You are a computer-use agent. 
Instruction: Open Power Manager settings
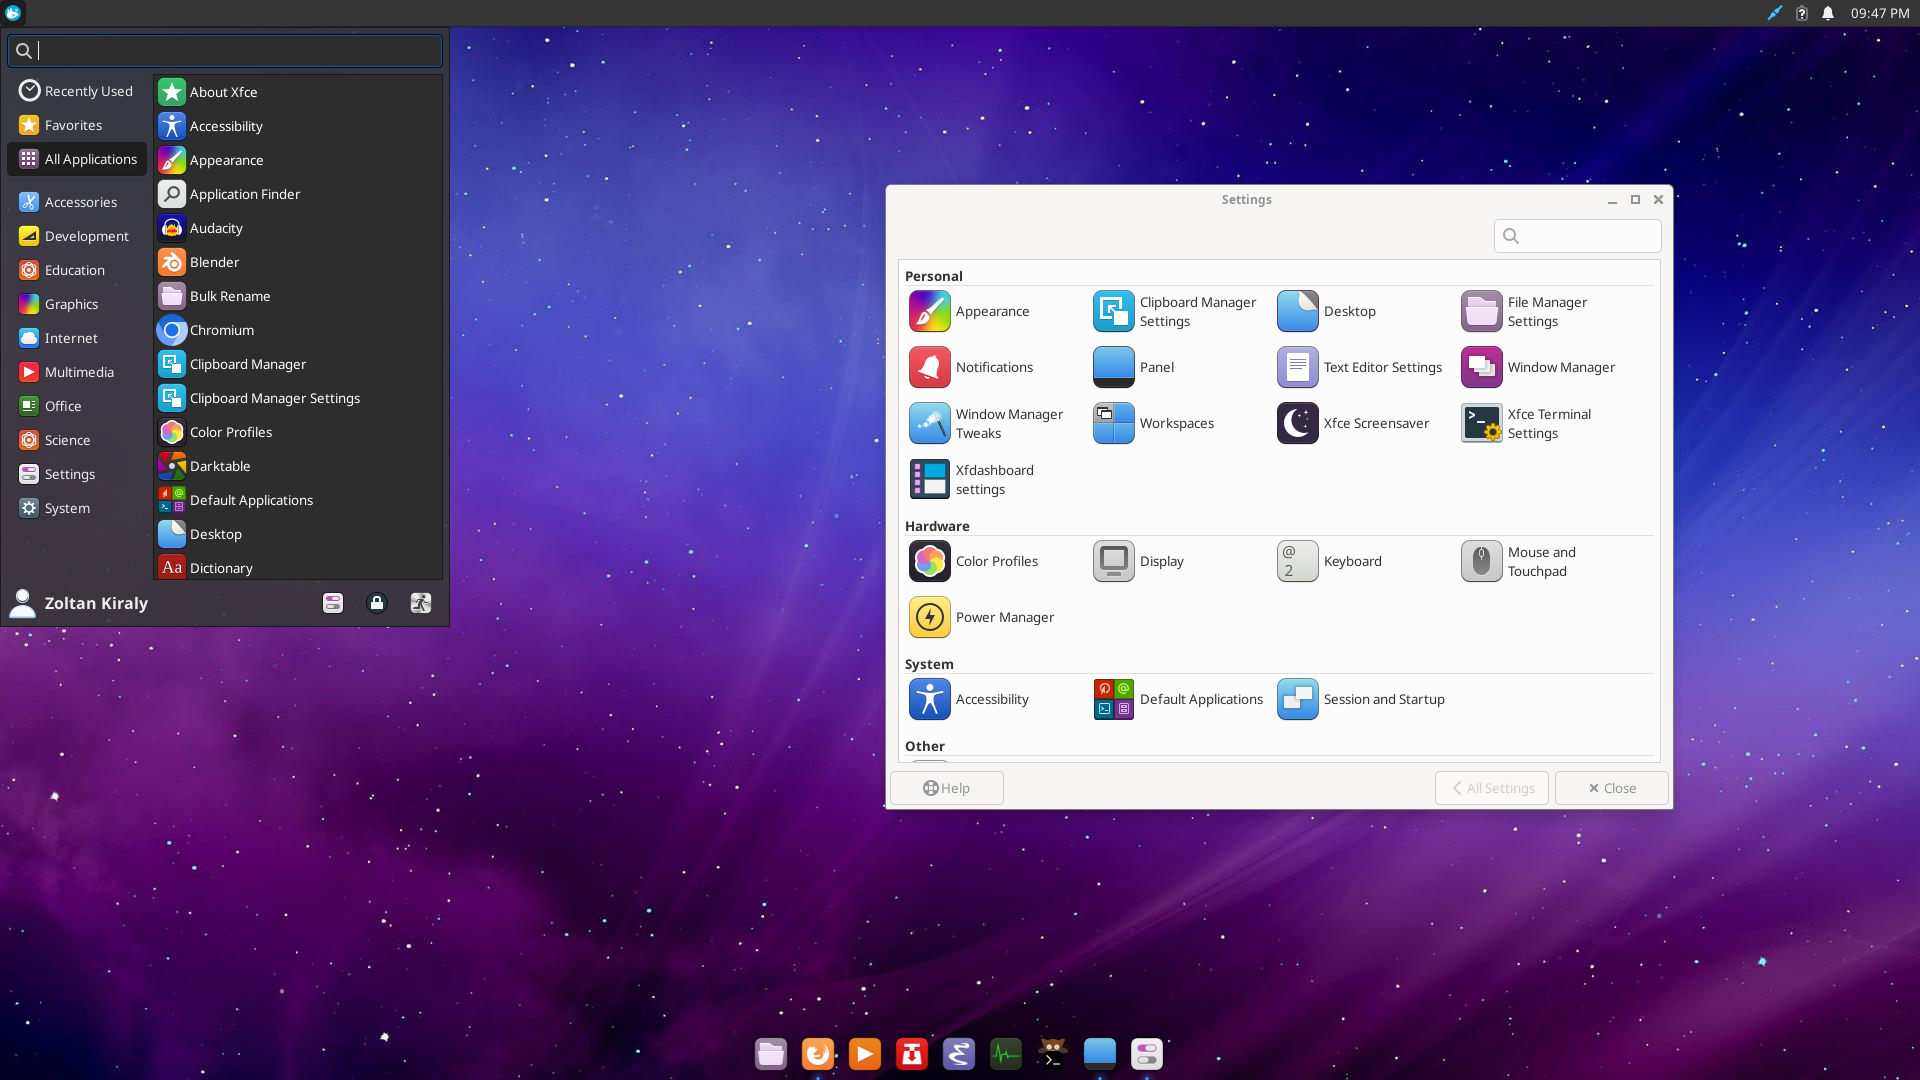point(981,618)
